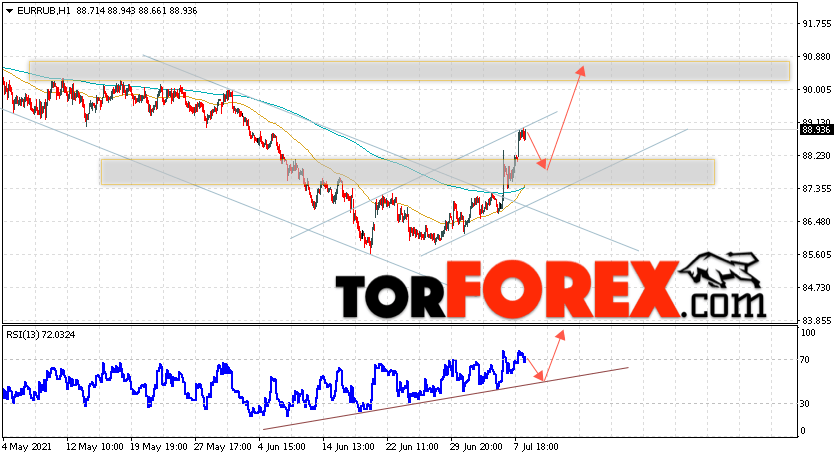Viewport: 838px width, 458px height.
Task: Select the RSI(13) 72.0324 indicator label
Action: tap(41, 335)
